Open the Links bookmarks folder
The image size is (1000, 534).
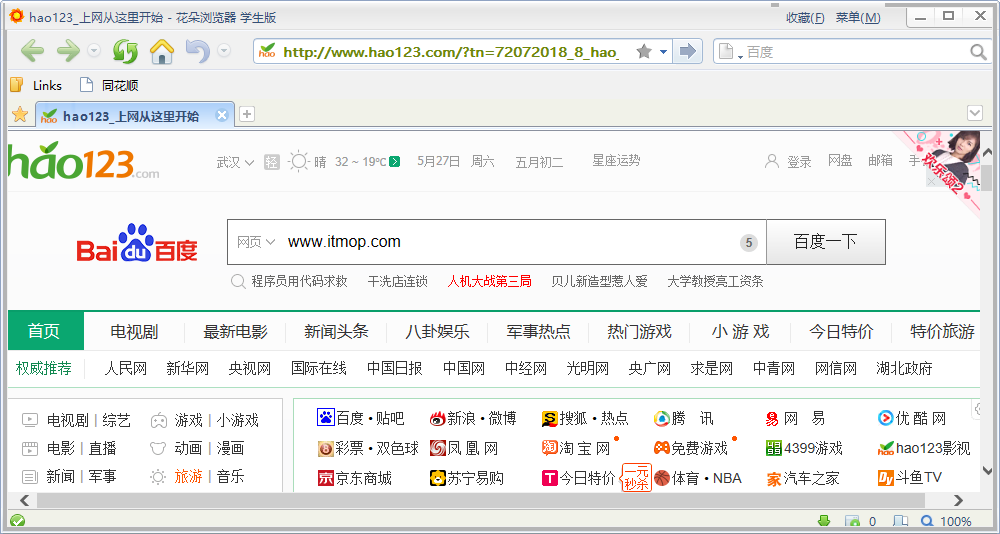[x=36, y=85]
